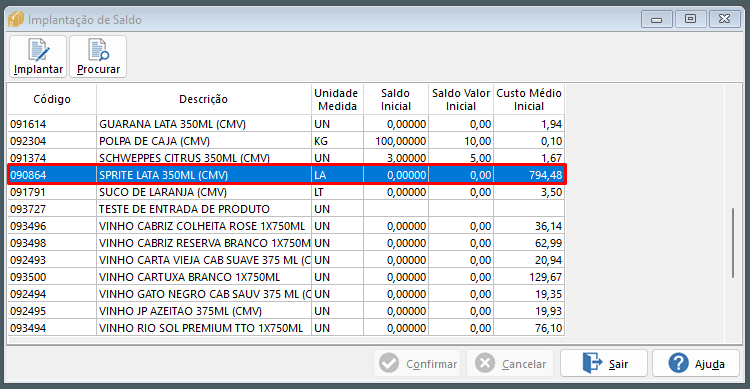This screenshot has width=750, height=389.
Task: Select VINHO JP AZEITAO 375ML (CMV)
Action: pos(286,311)
